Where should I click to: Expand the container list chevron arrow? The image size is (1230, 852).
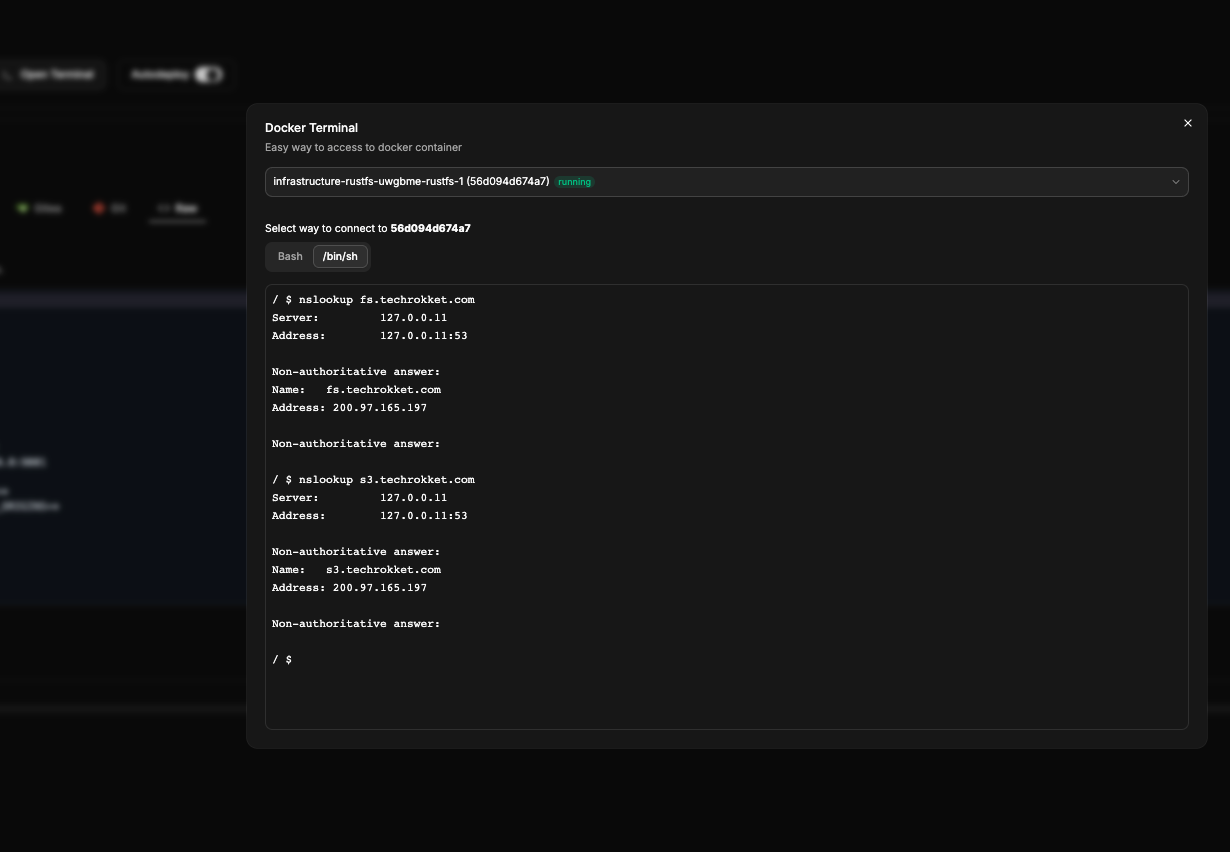tap(1176, 182)
